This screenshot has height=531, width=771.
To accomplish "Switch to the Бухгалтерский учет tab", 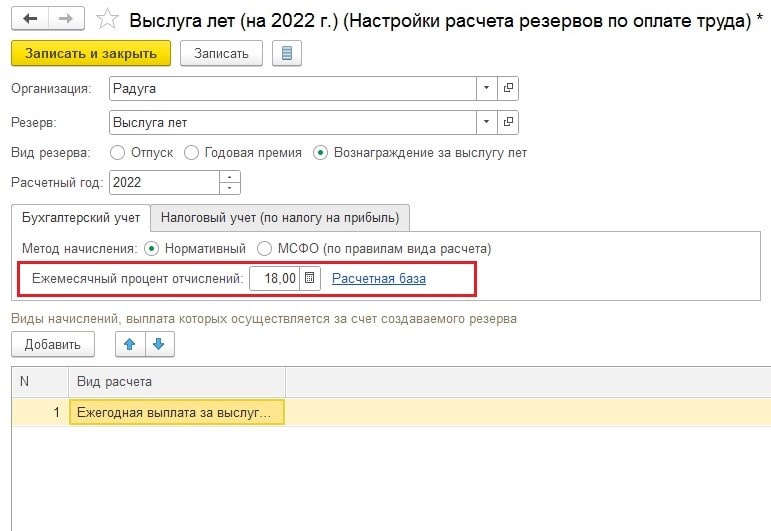I will coord(81,218).
